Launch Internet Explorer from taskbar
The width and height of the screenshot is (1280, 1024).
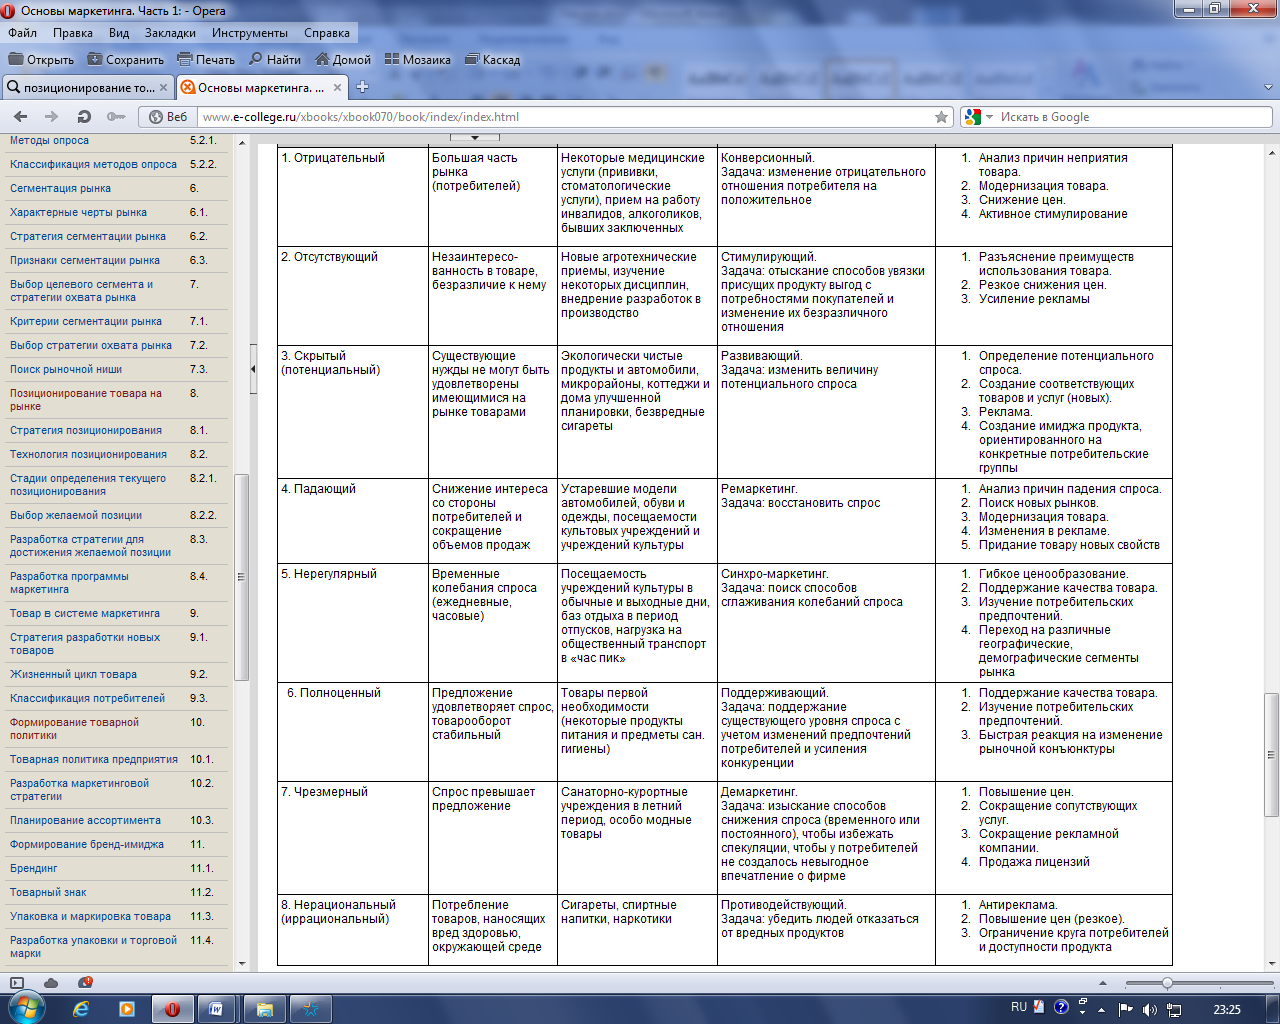click(81, 1009)
